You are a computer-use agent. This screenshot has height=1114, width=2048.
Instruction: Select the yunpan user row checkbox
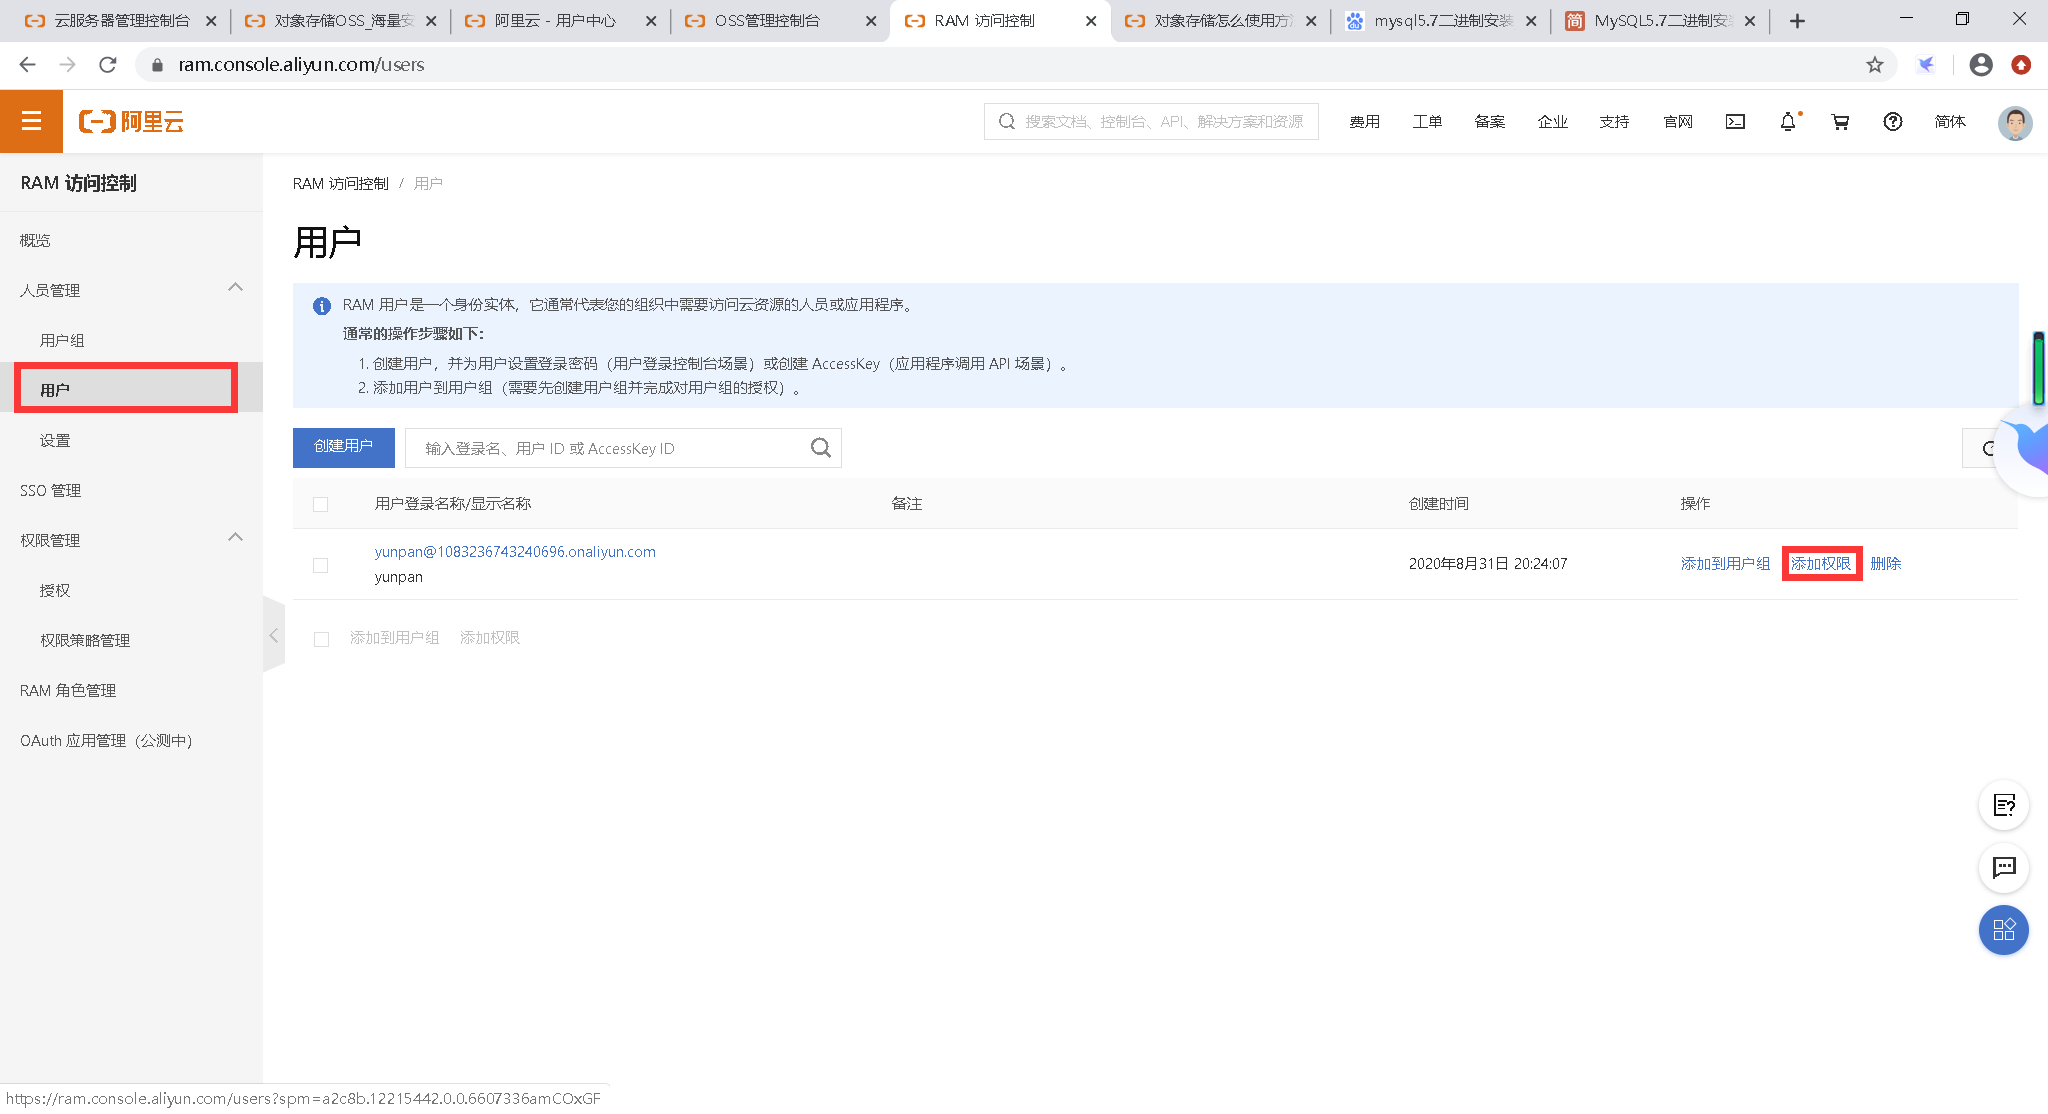click(x=320, y=565)
